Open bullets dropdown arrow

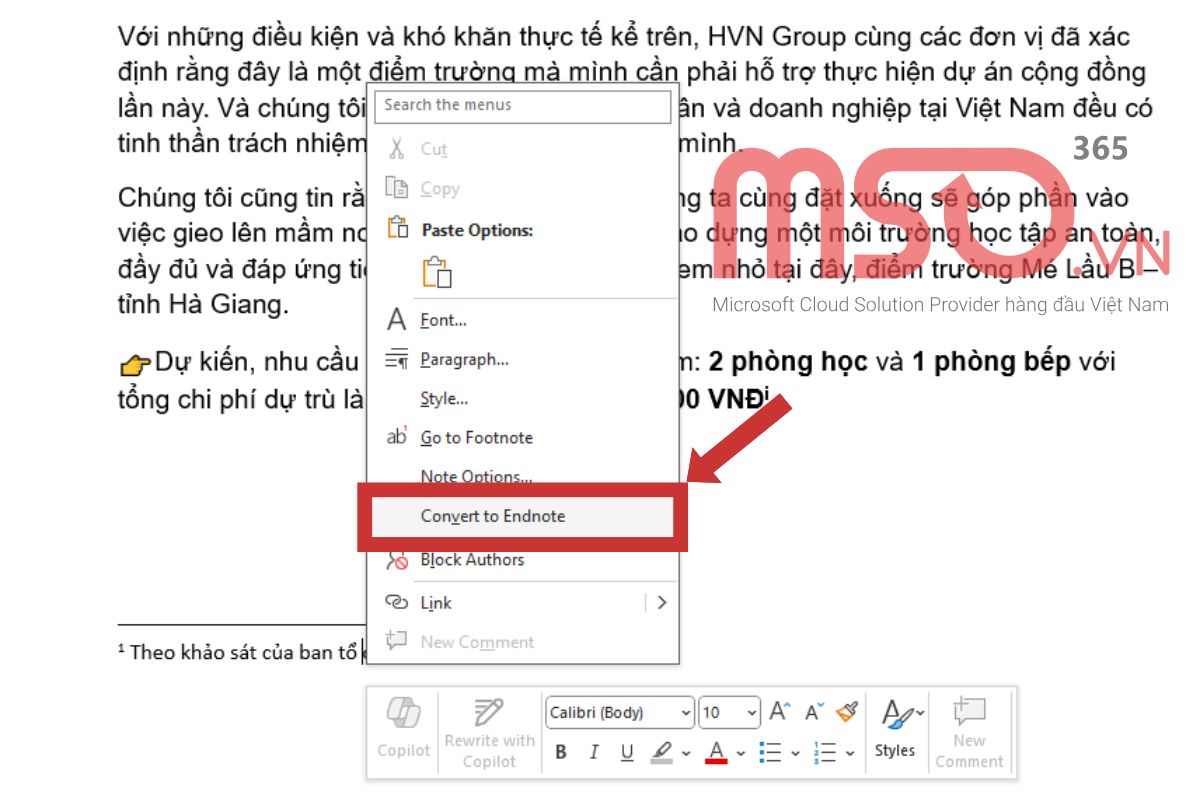click(796, 753)
